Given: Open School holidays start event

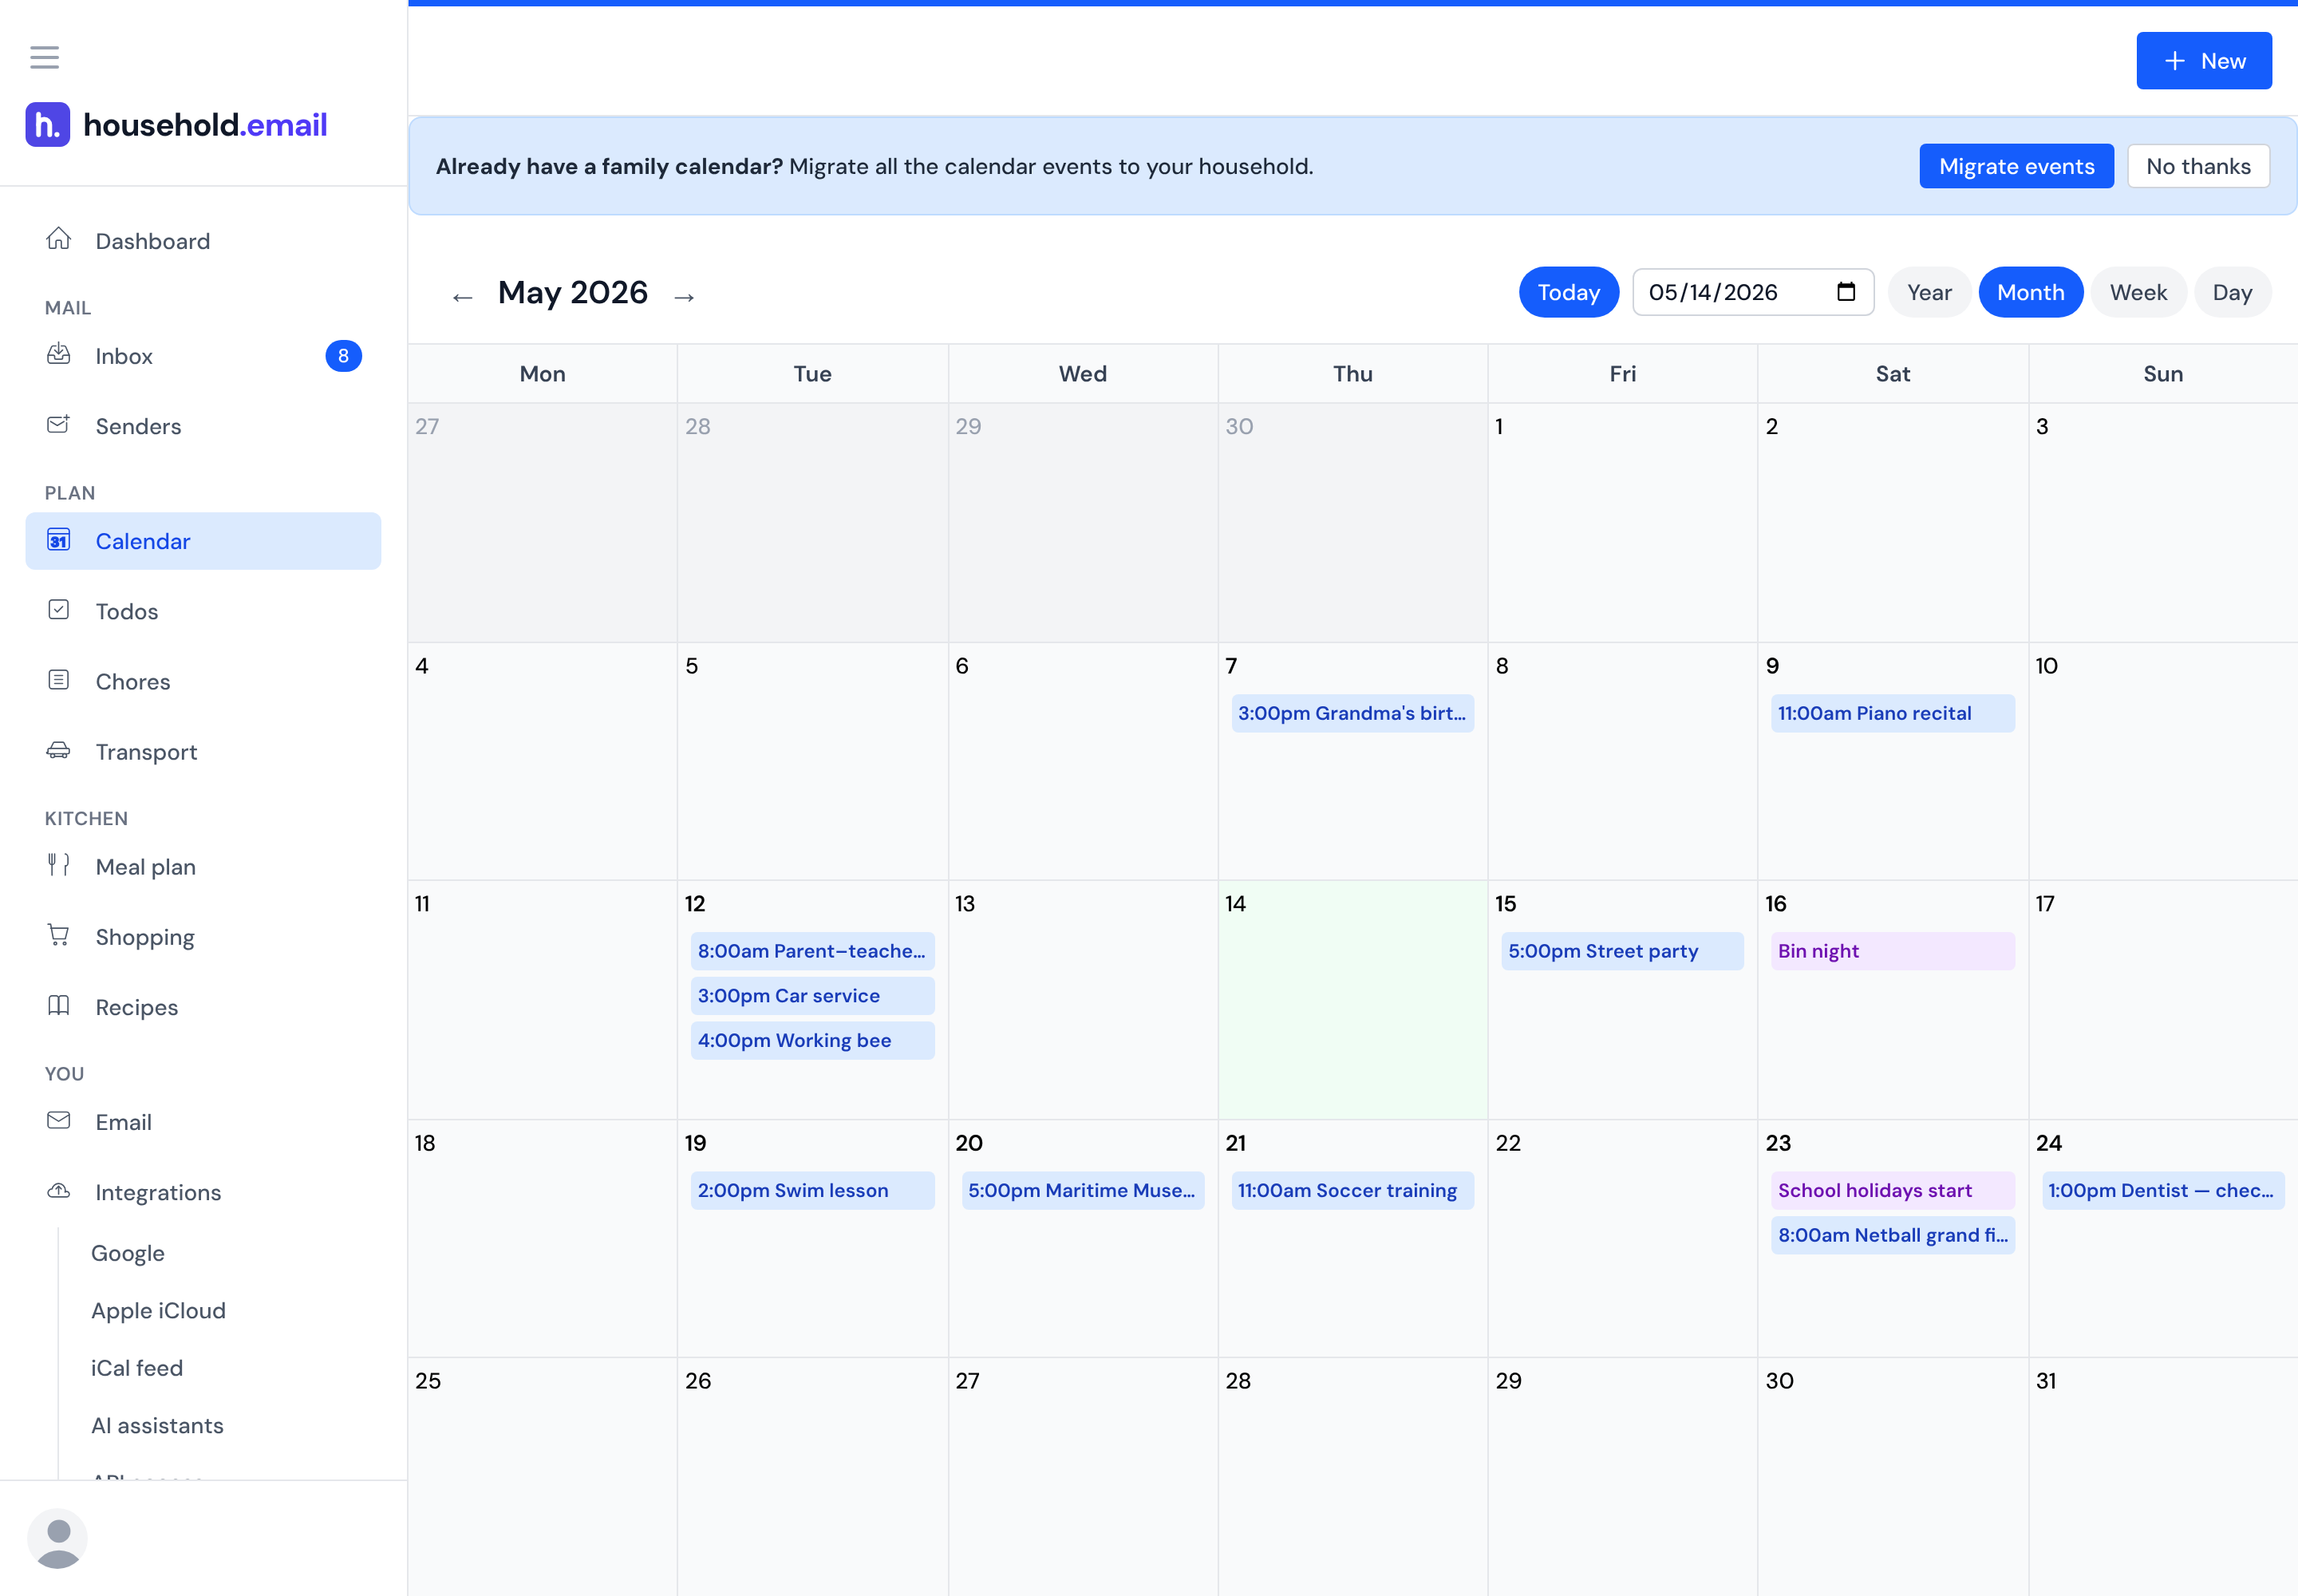Looking at the screenshot, I should pos(1892,1190).
